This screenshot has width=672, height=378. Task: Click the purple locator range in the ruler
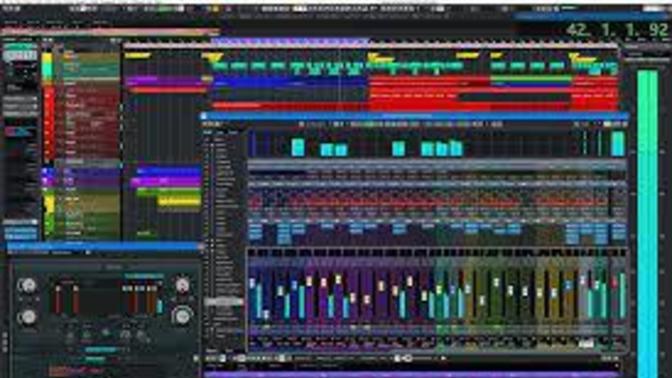click(x=290, y=42)
